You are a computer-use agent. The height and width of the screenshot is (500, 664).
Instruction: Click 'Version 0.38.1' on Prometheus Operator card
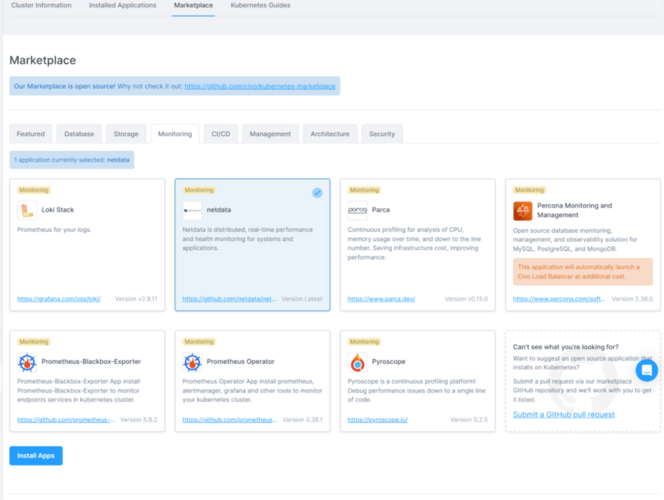click(302, 420)
